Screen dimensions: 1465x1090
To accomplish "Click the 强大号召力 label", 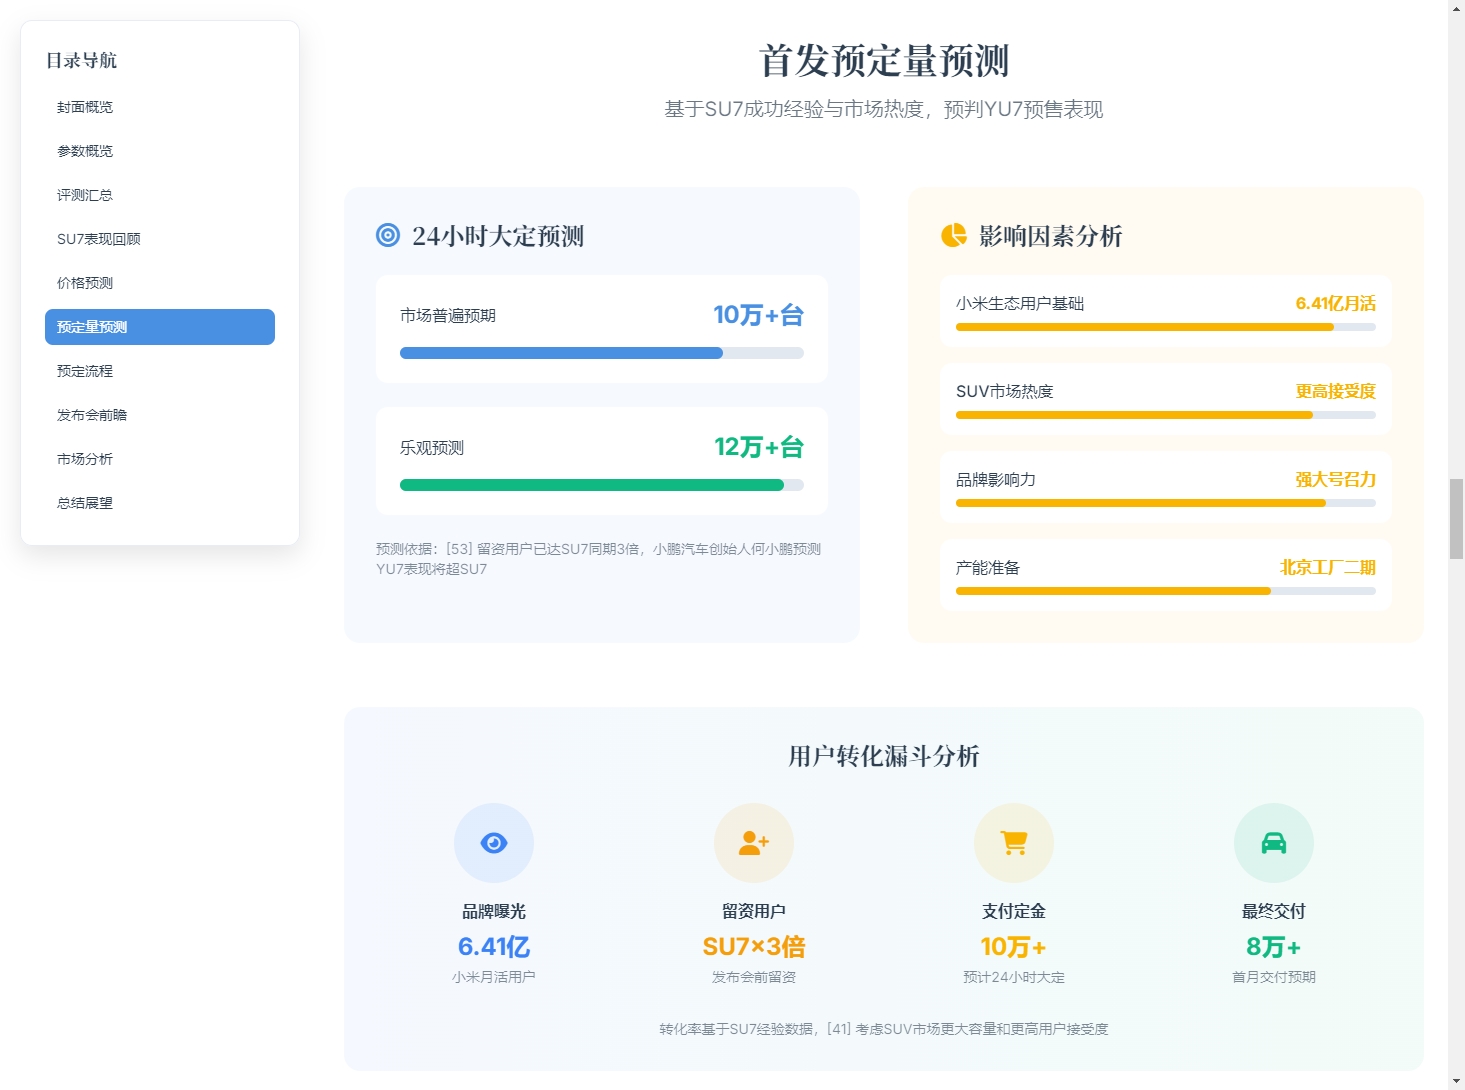I will (x=1335, y=479).
